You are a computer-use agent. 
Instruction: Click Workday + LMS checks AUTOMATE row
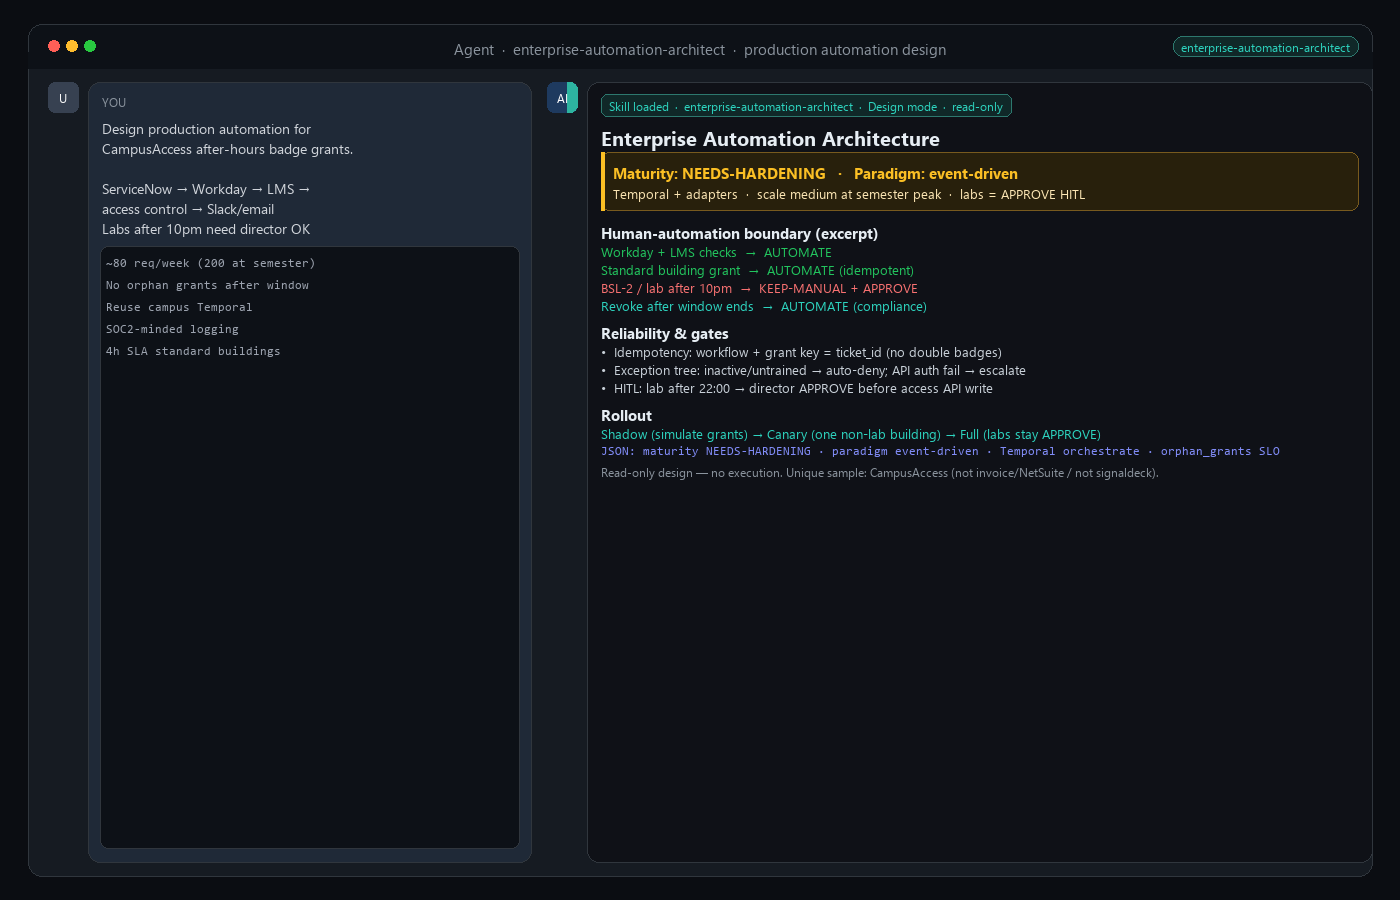point(716,253)
